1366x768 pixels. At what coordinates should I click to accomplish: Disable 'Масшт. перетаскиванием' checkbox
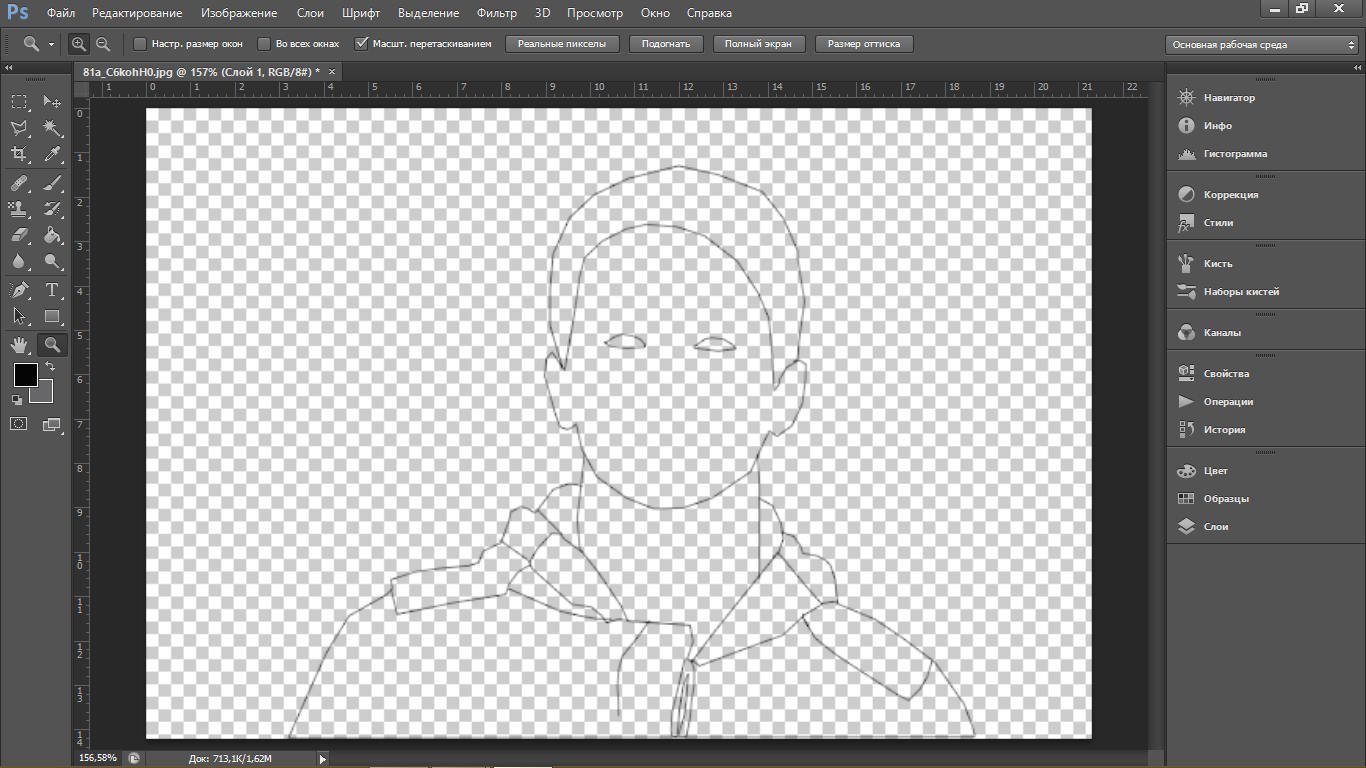coord(362,44)
